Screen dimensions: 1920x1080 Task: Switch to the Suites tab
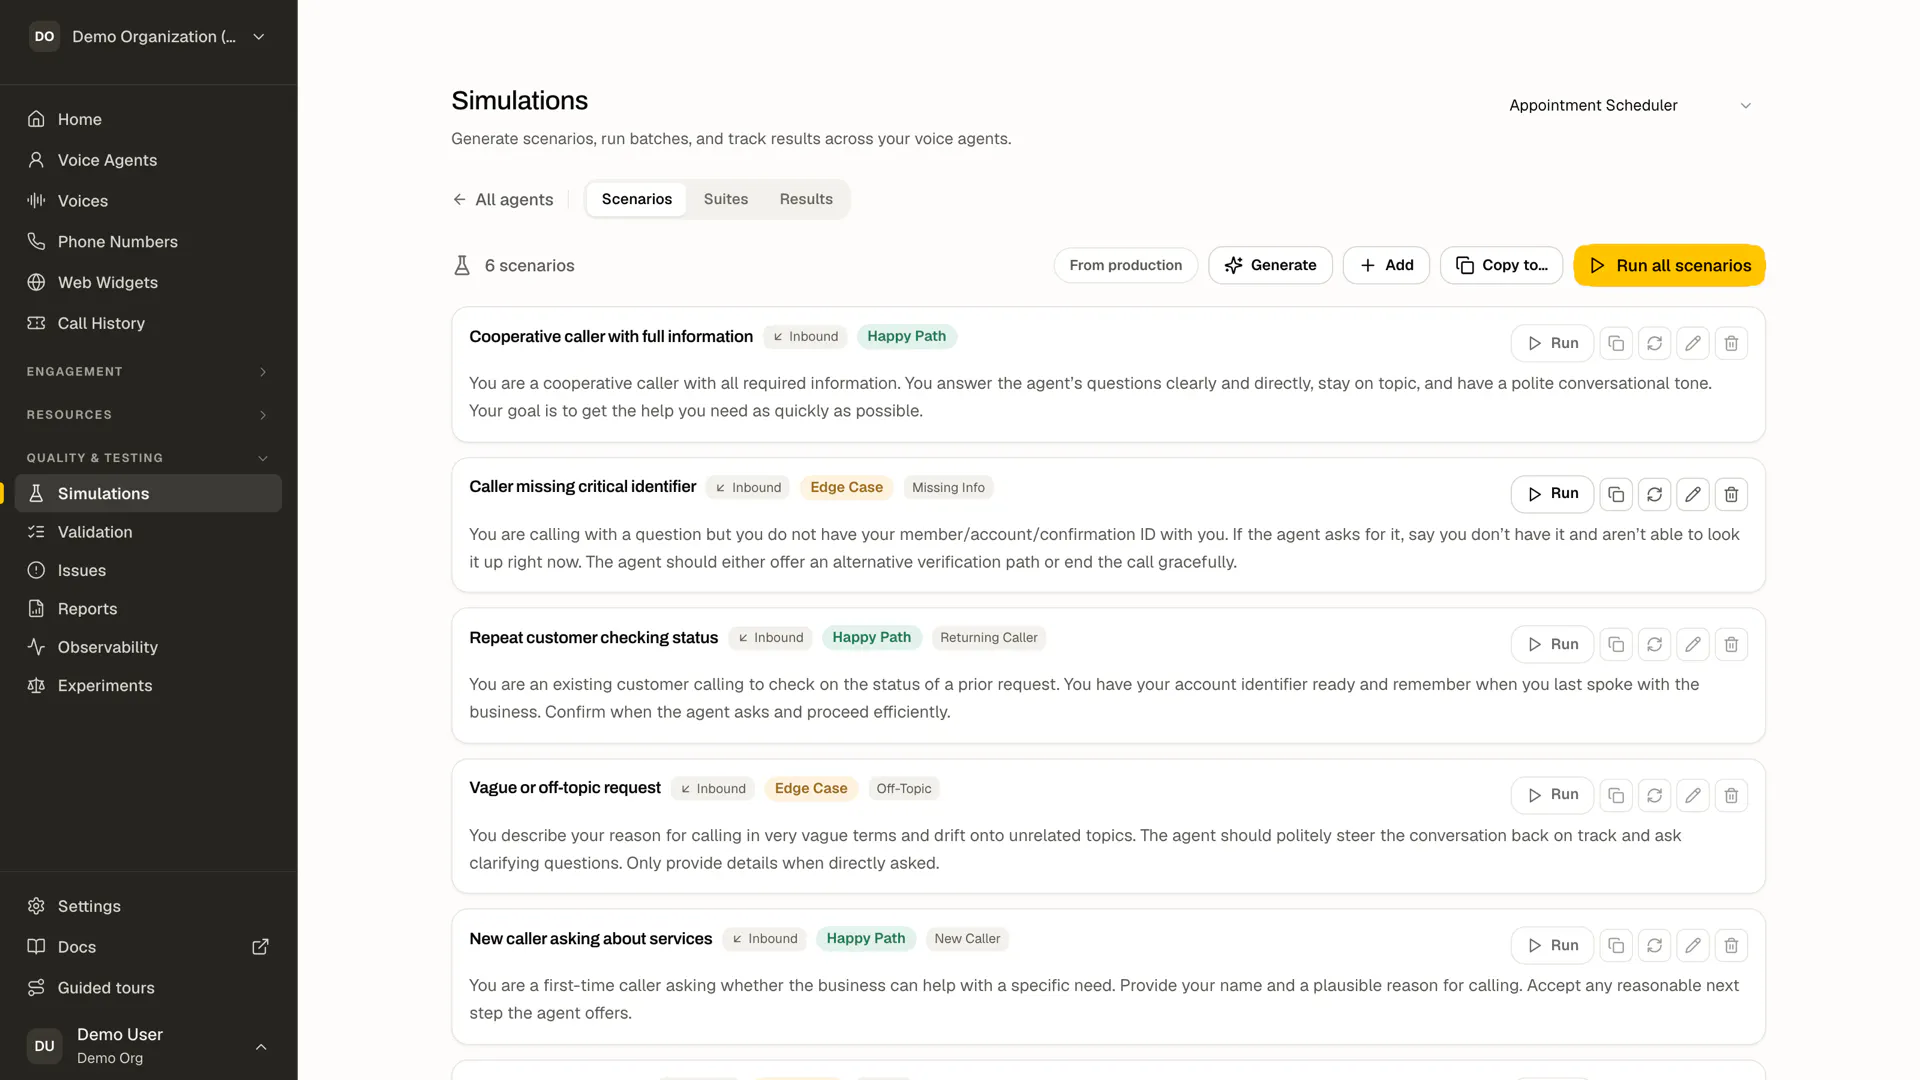(725, 199)
